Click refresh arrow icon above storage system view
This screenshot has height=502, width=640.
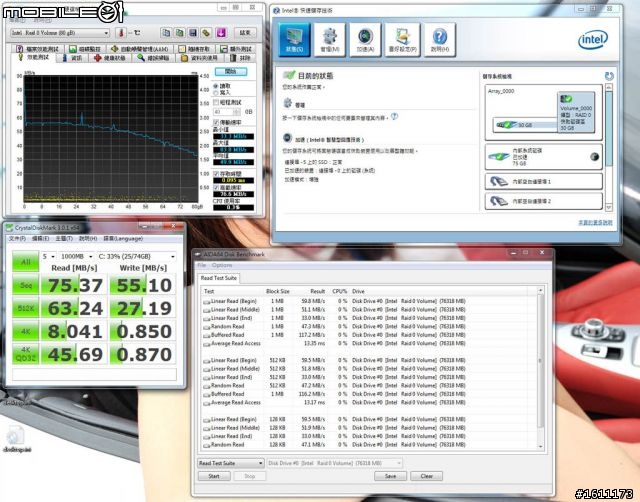(609, 76)
